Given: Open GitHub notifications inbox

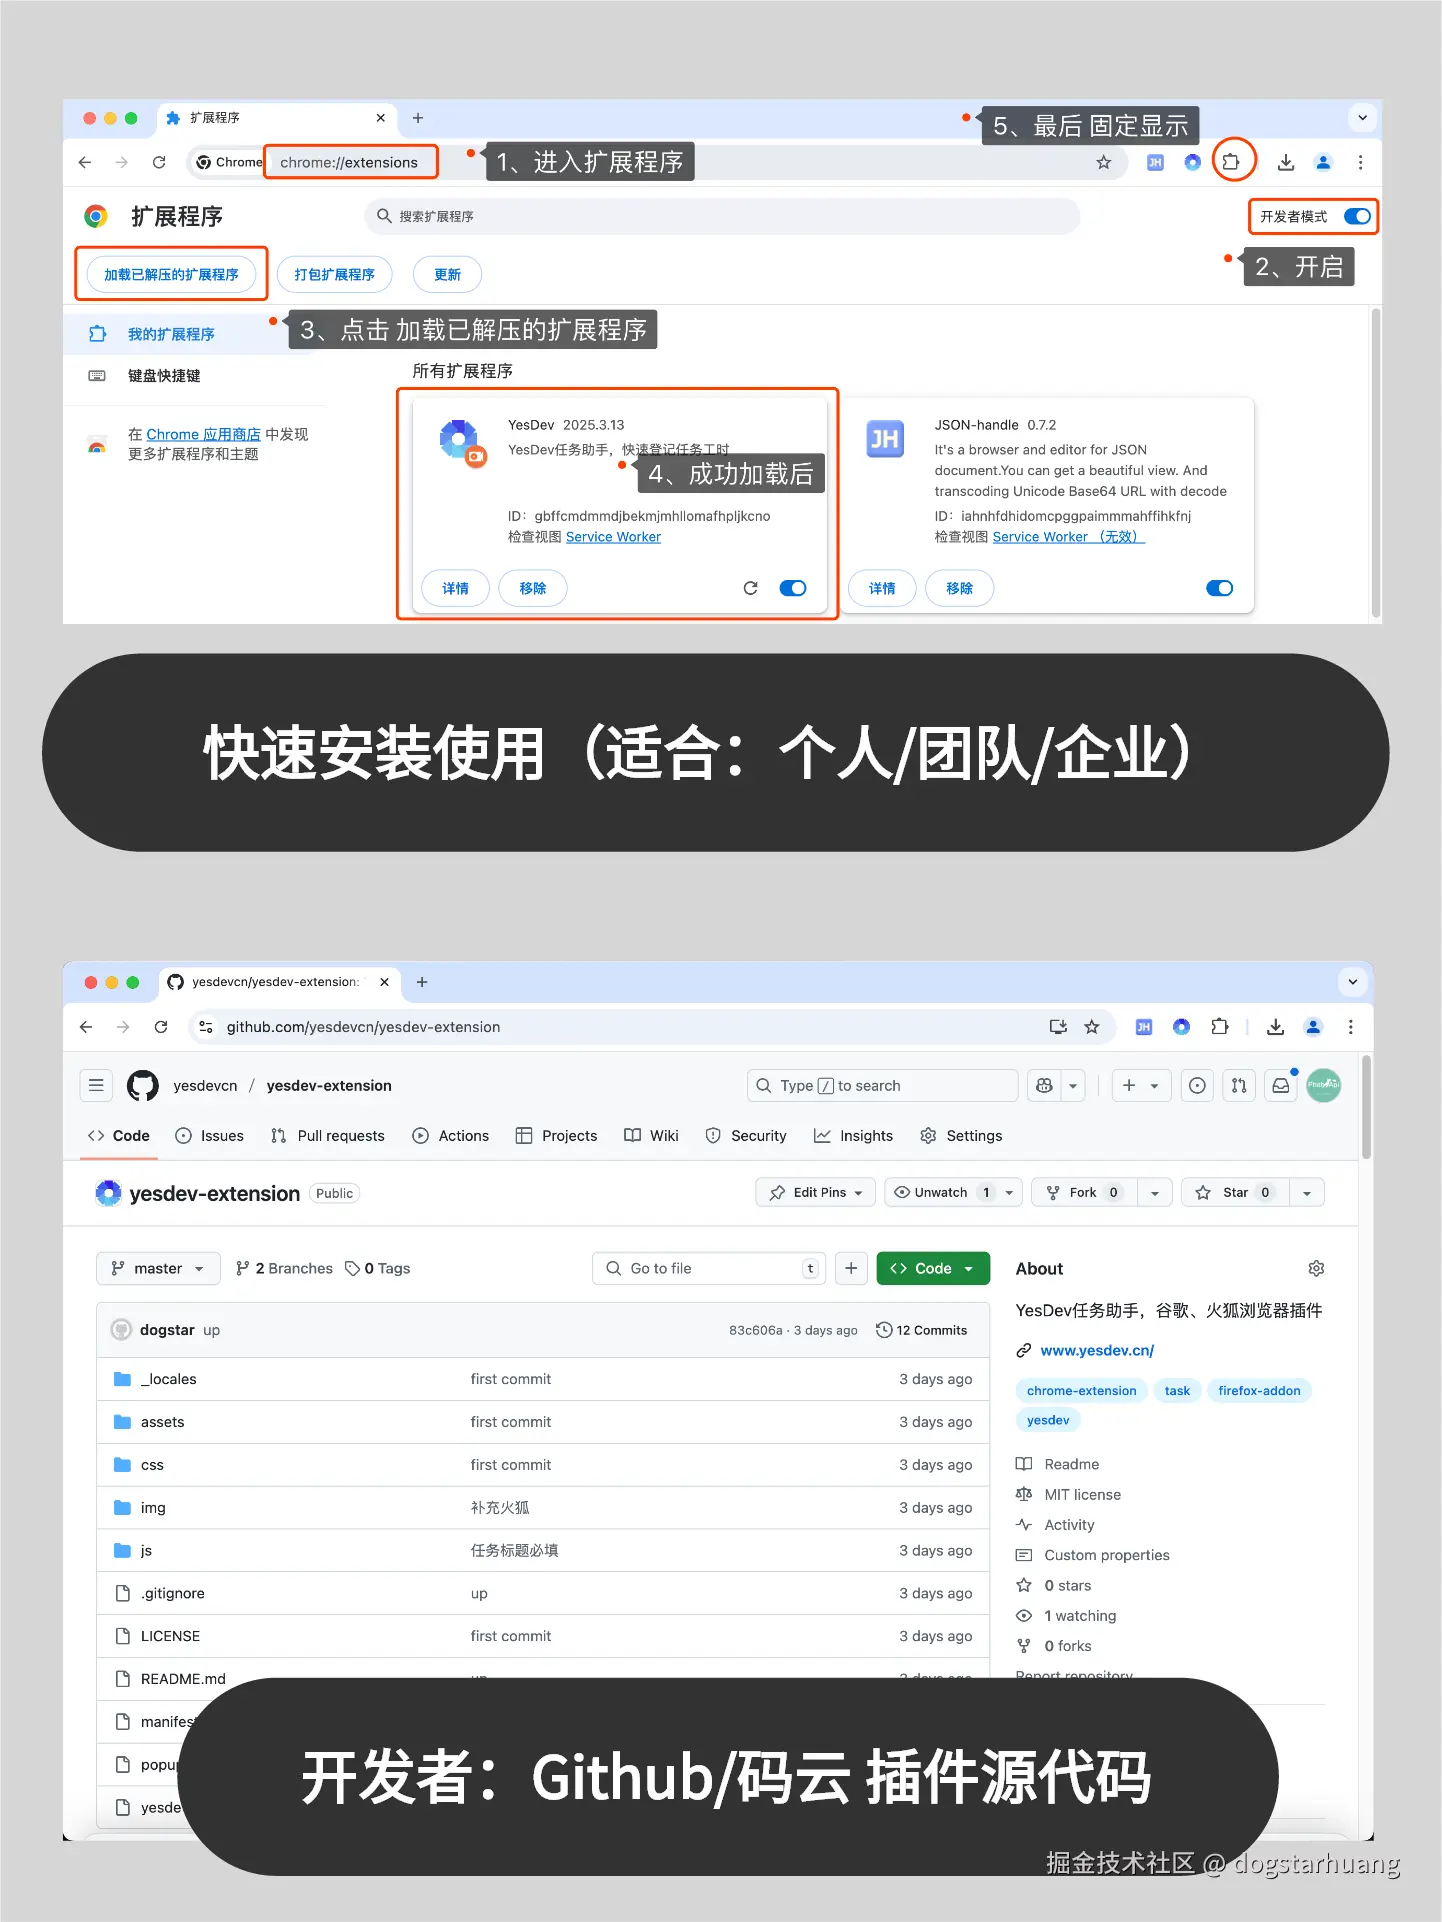Looking at the screenshot, I should click(x=1281, y=1085).
